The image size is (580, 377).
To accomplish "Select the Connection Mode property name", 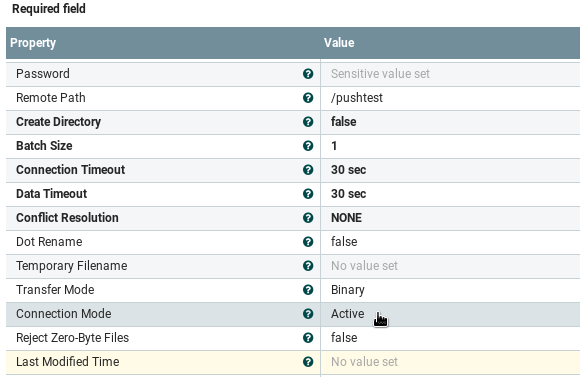I will (x=64, y=314).
